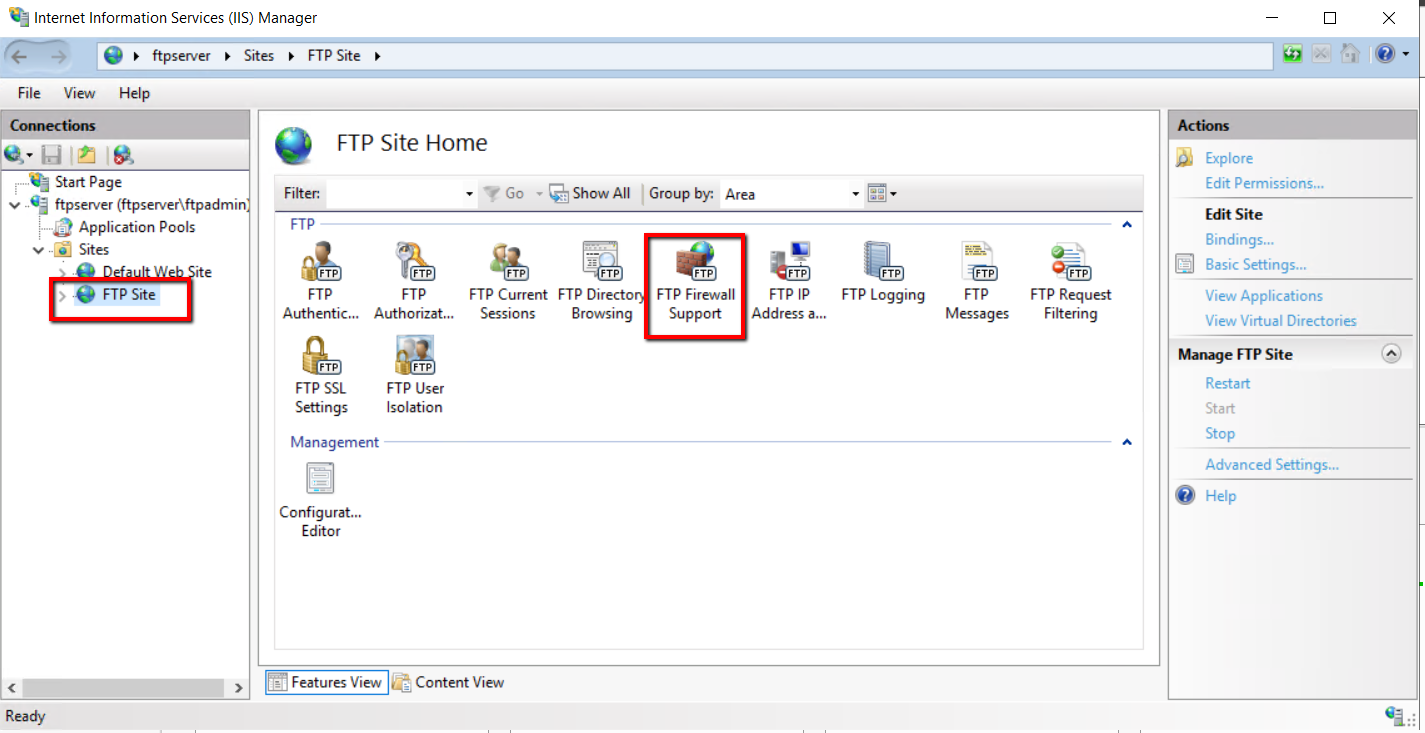Collapse the ftpserver tree node

[x=14, y=205]
